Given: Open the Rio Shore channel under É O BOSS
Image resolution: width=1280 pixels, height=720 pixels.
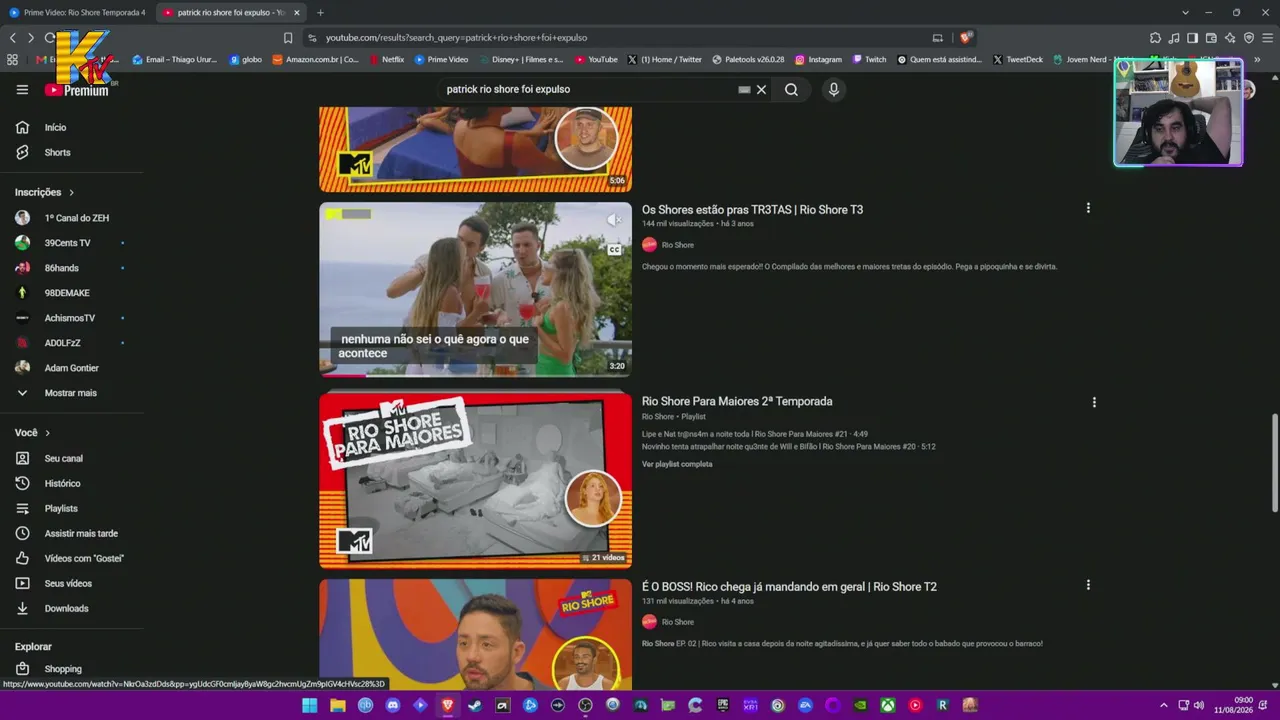Looking at the screenshot, I should [x=677, y=622].
